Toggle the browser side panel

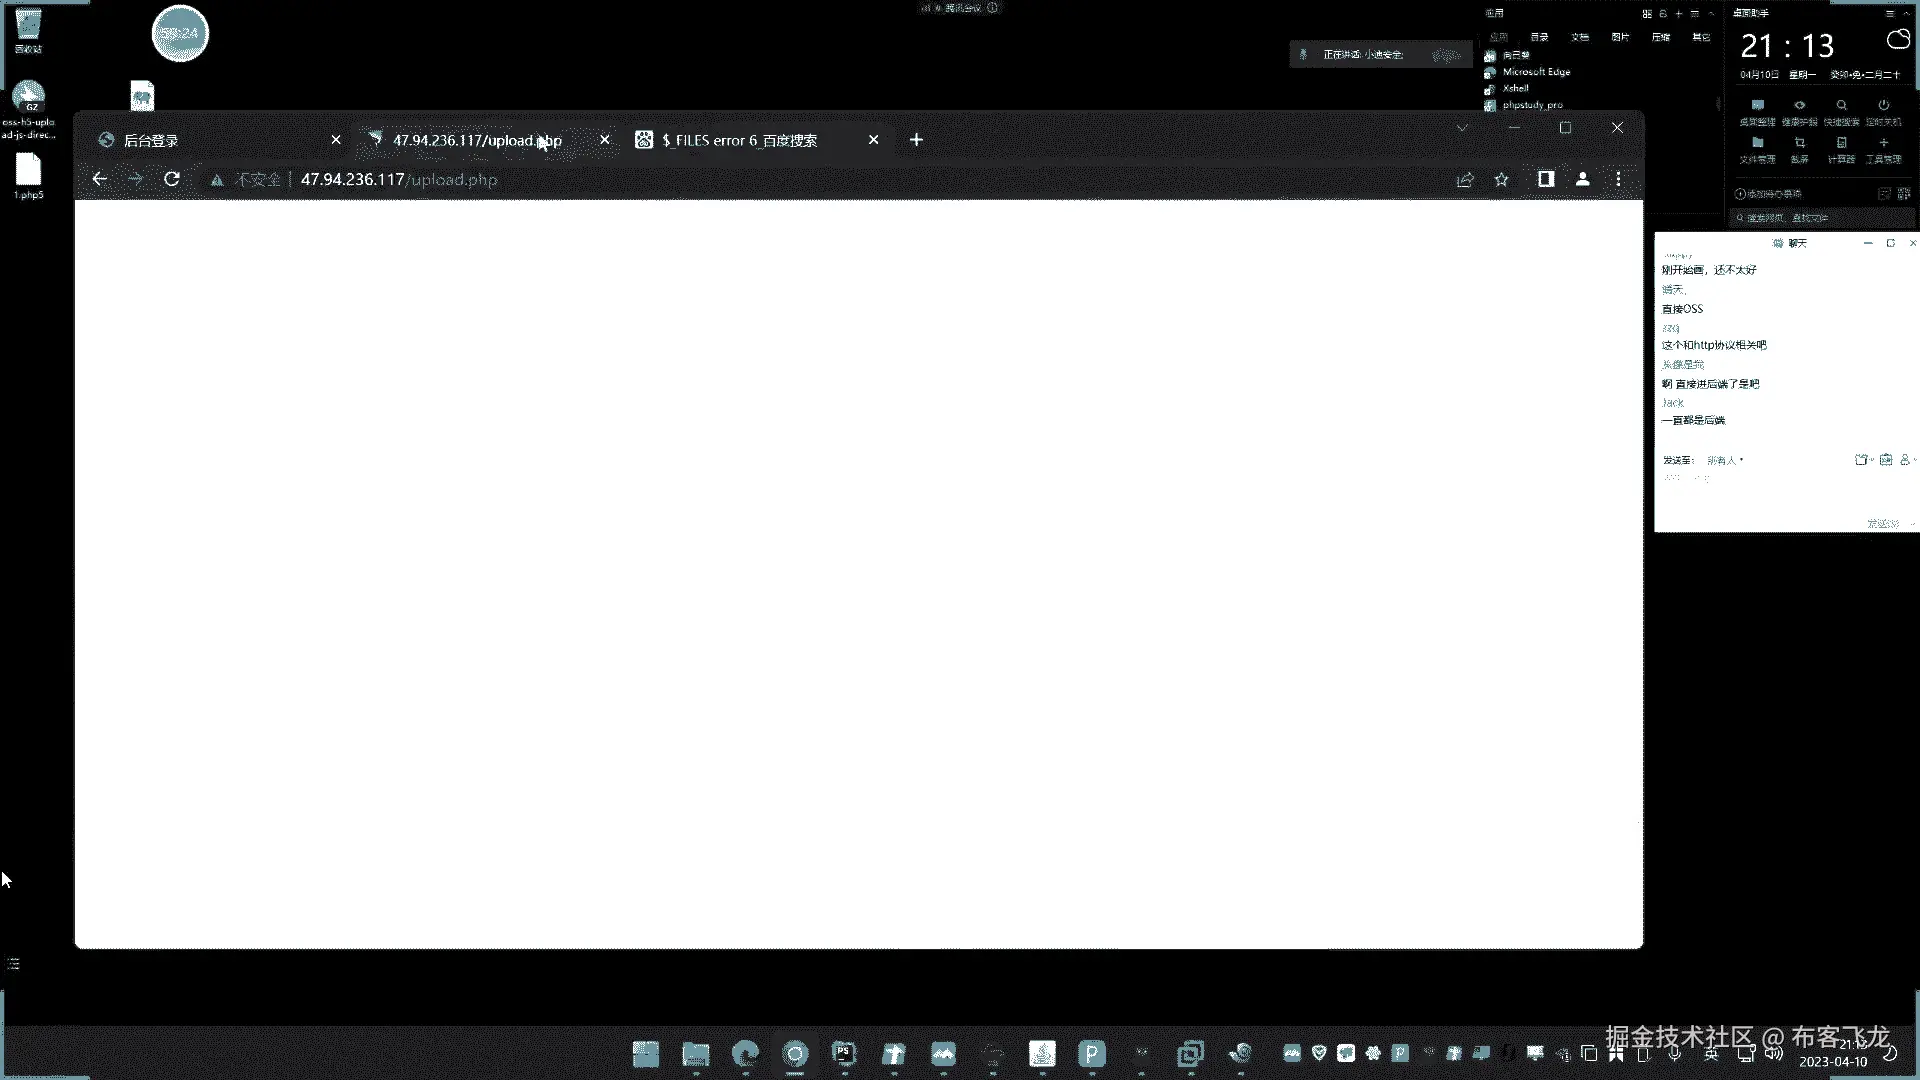point(1546,179)
